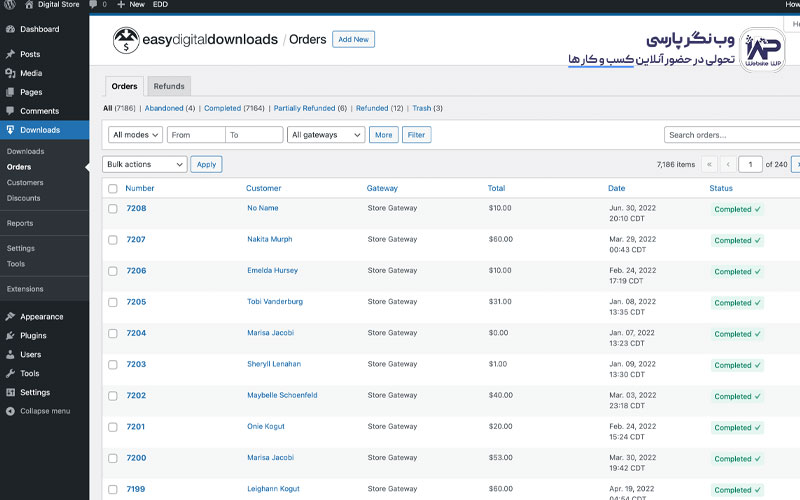Open the comments bubble icon in admin bar

(93, 4)
